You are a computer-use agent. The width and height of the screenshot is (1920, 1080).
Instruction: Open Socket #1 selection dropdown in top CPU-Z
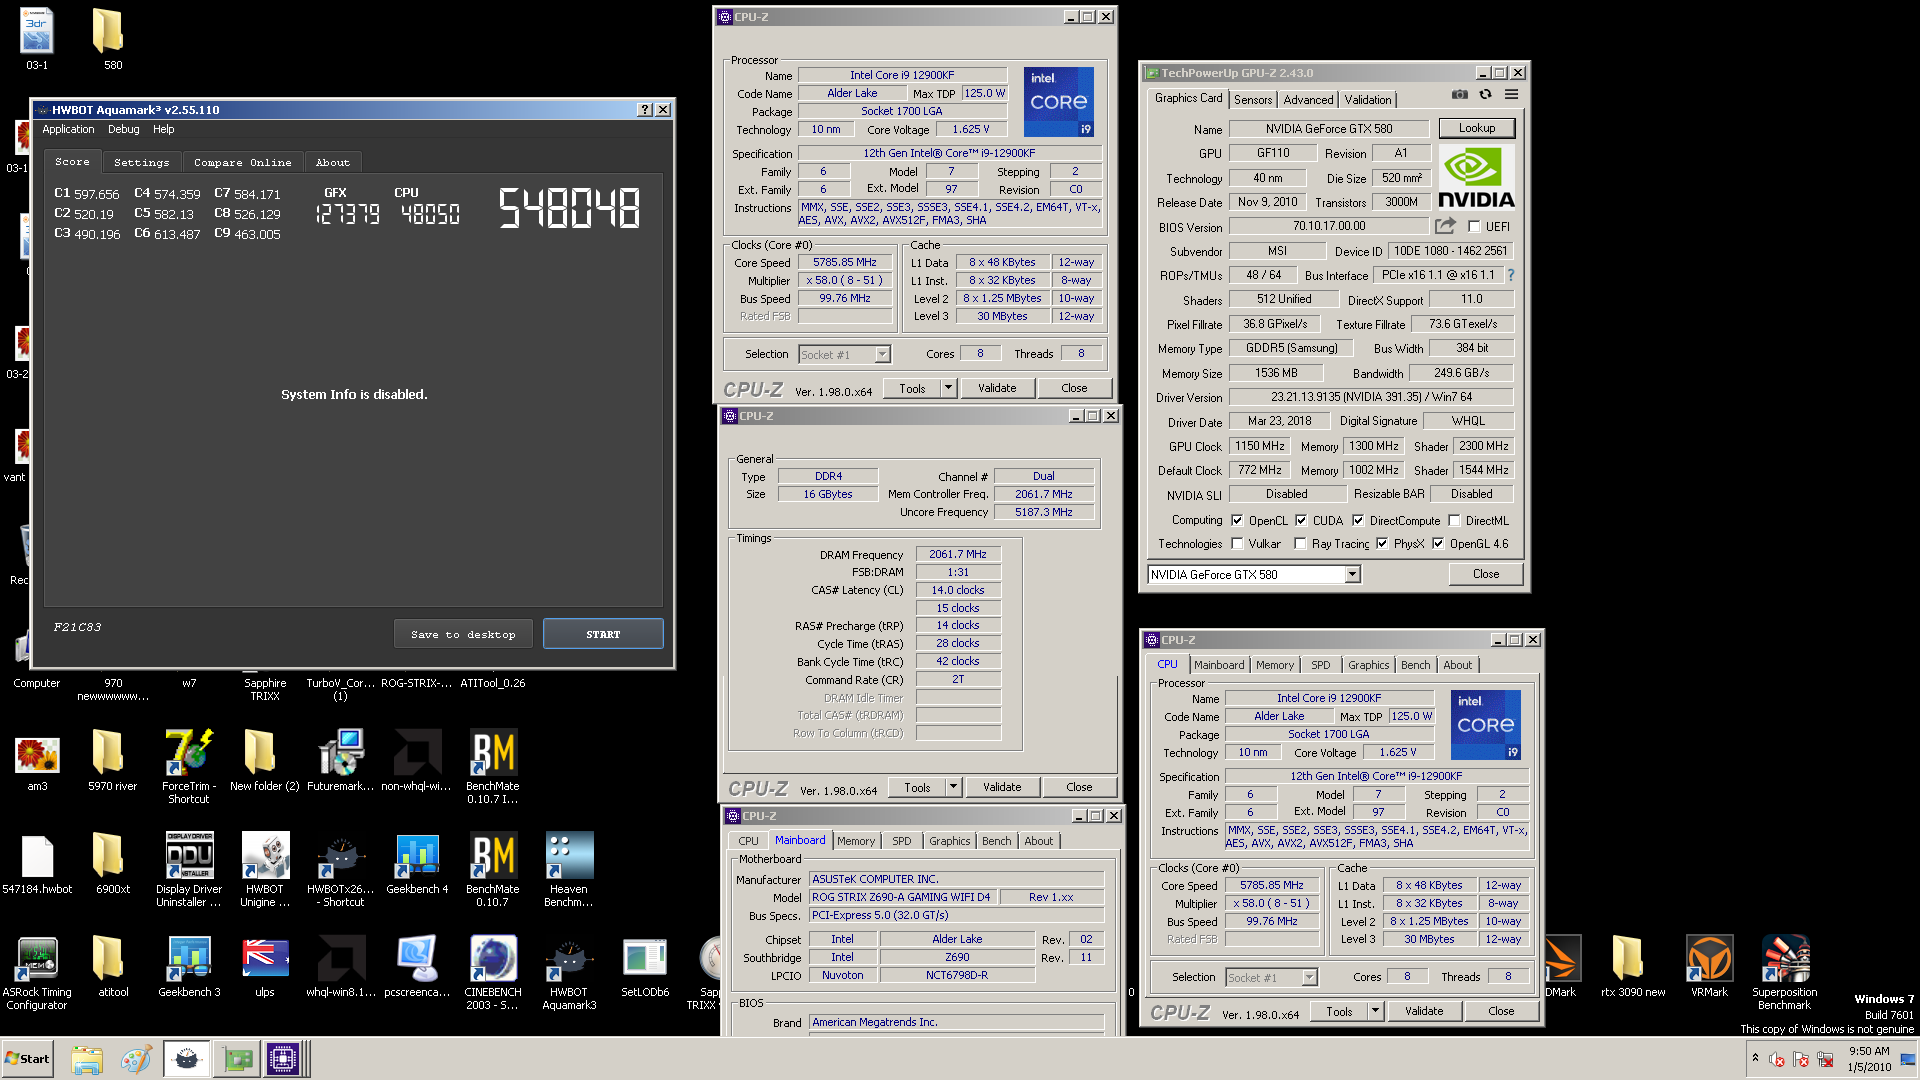pos(845,354)
